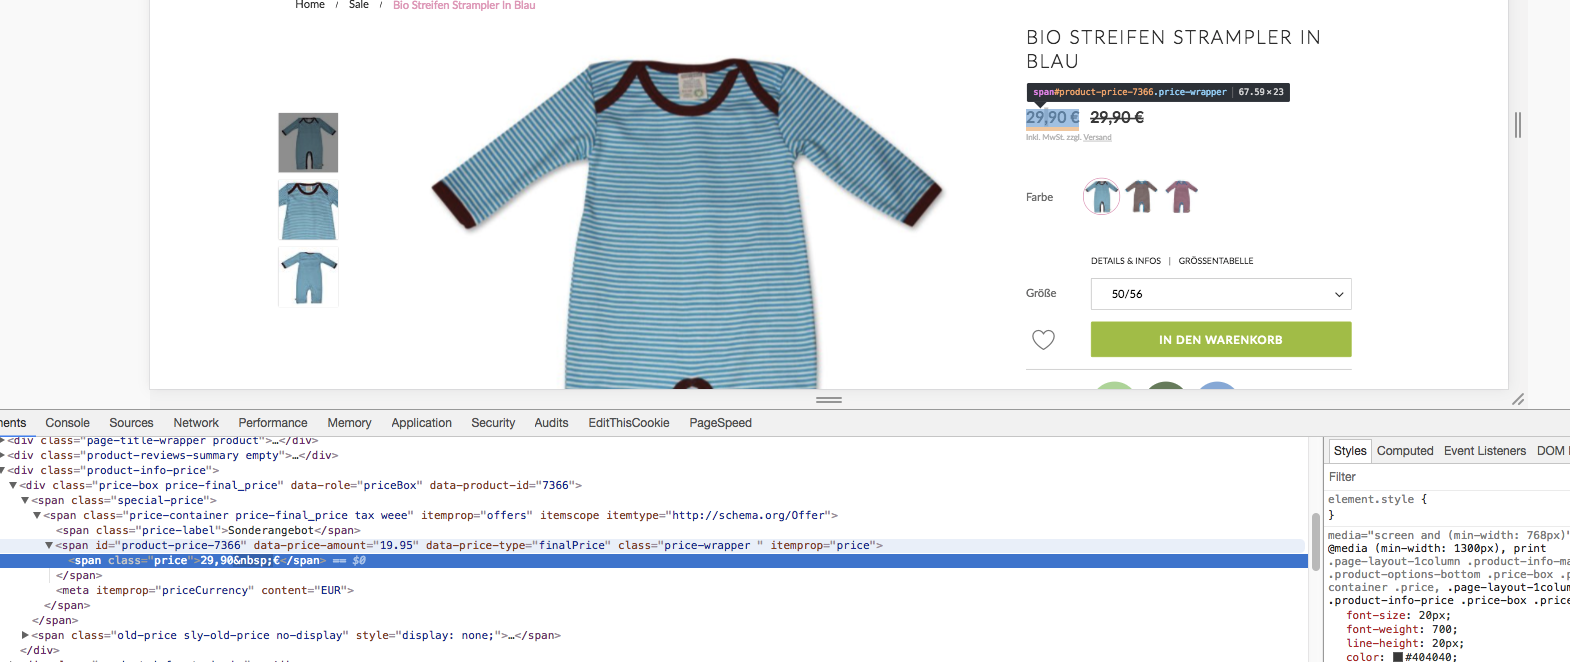Click the font-weight: 700 style value
The image size is (1570, 662).
point(1402,629)
